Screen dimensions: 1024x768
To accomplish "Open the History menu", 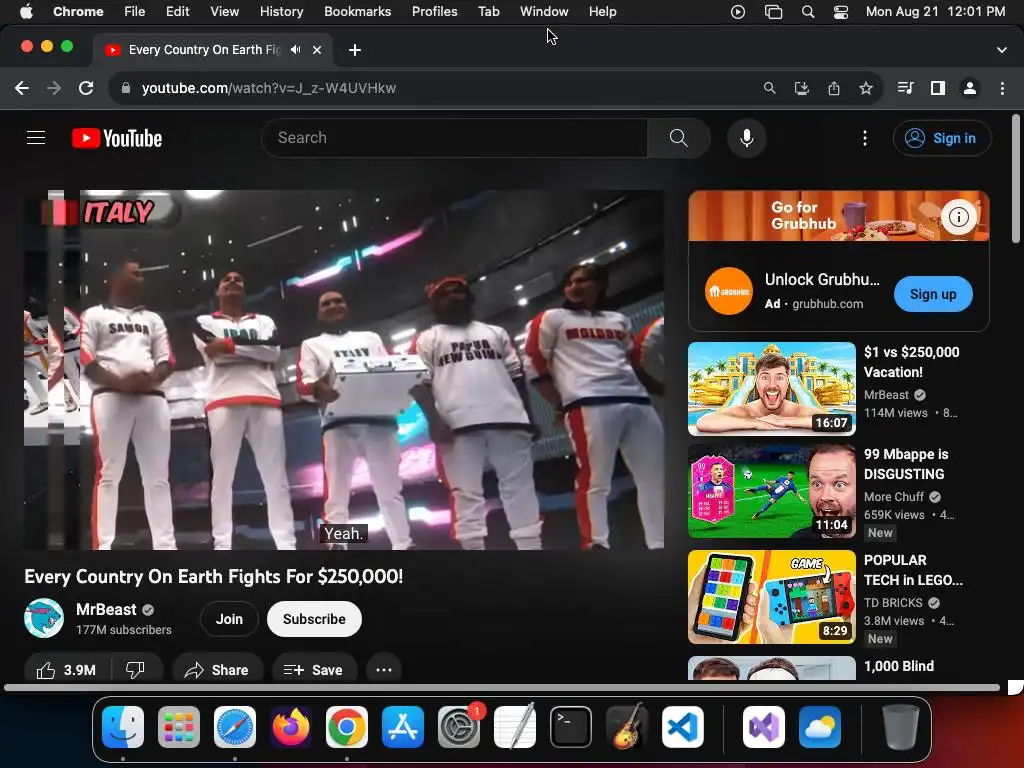I will pyautogui.click(x=281, y=12).
